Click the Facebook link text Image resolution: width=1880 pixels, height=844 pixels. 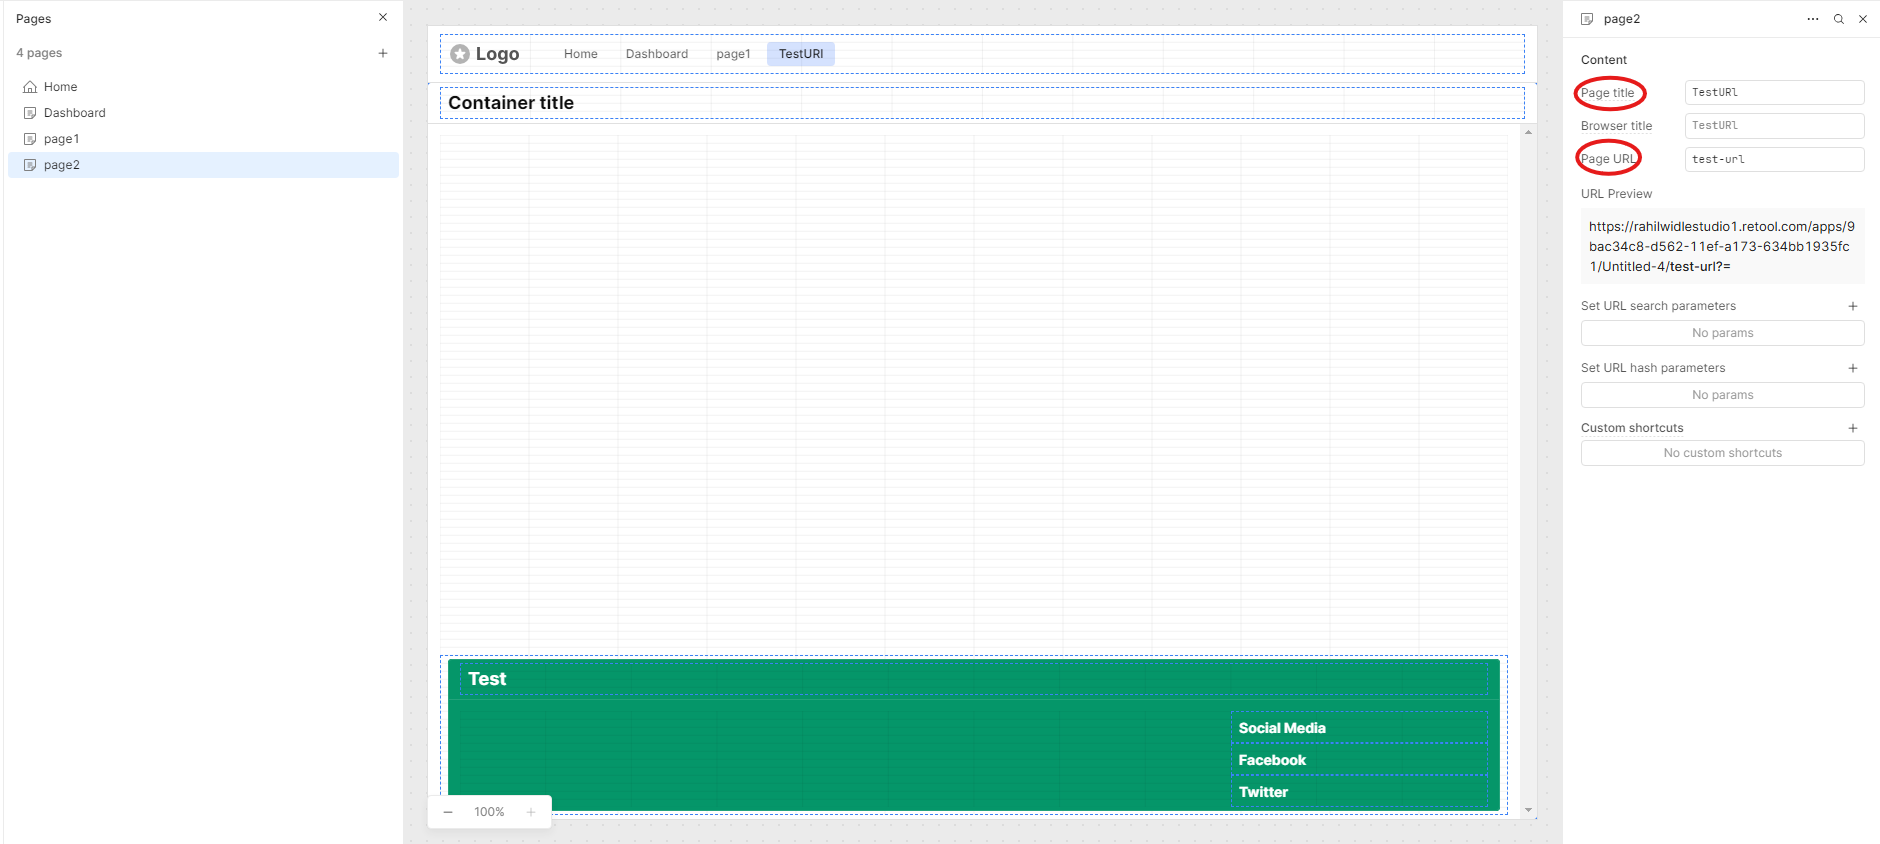[x=1272, y=760]
